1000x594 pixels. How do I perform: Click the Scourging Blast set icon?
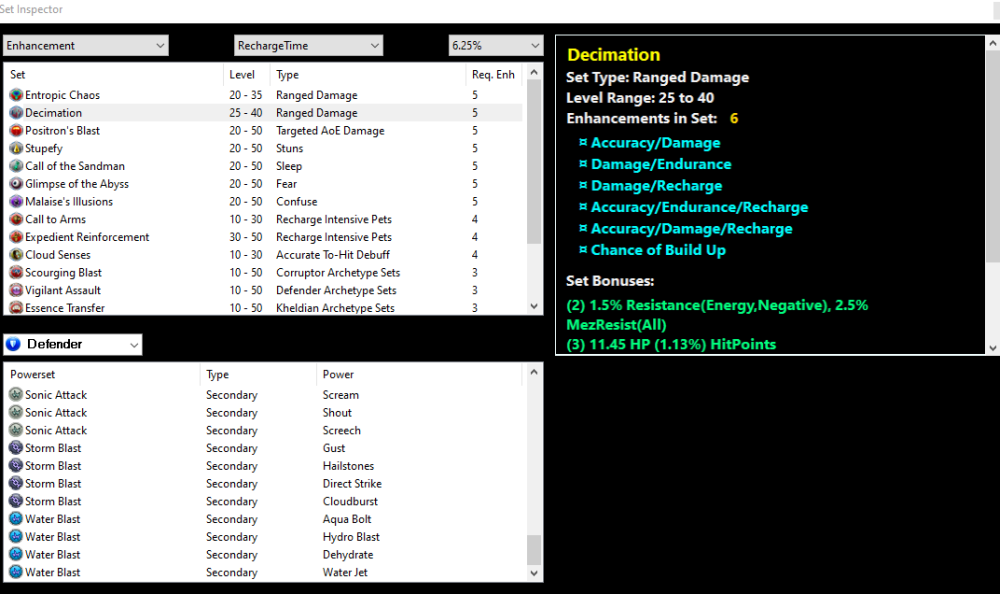[16, 273]
